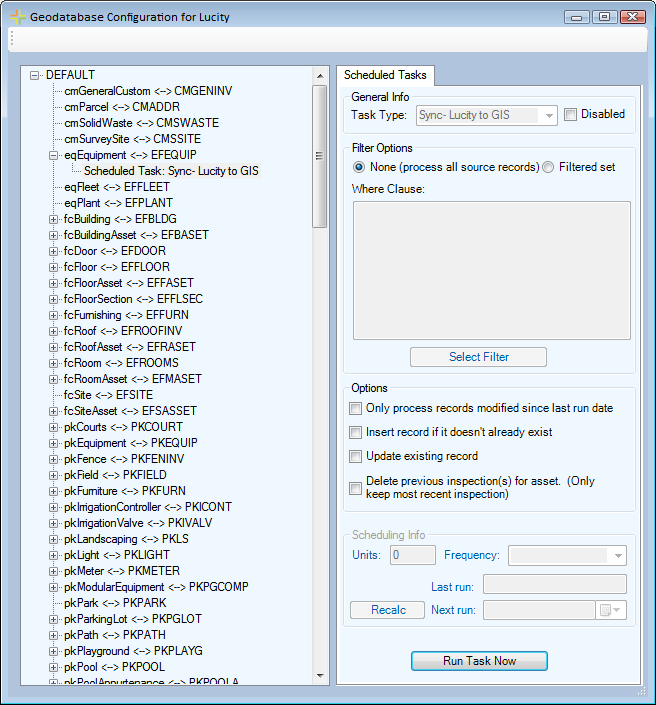The height and width of the screenshot is (705, 656).
Task: Toggle Update existing record checkbox
Action: [355, 456]
